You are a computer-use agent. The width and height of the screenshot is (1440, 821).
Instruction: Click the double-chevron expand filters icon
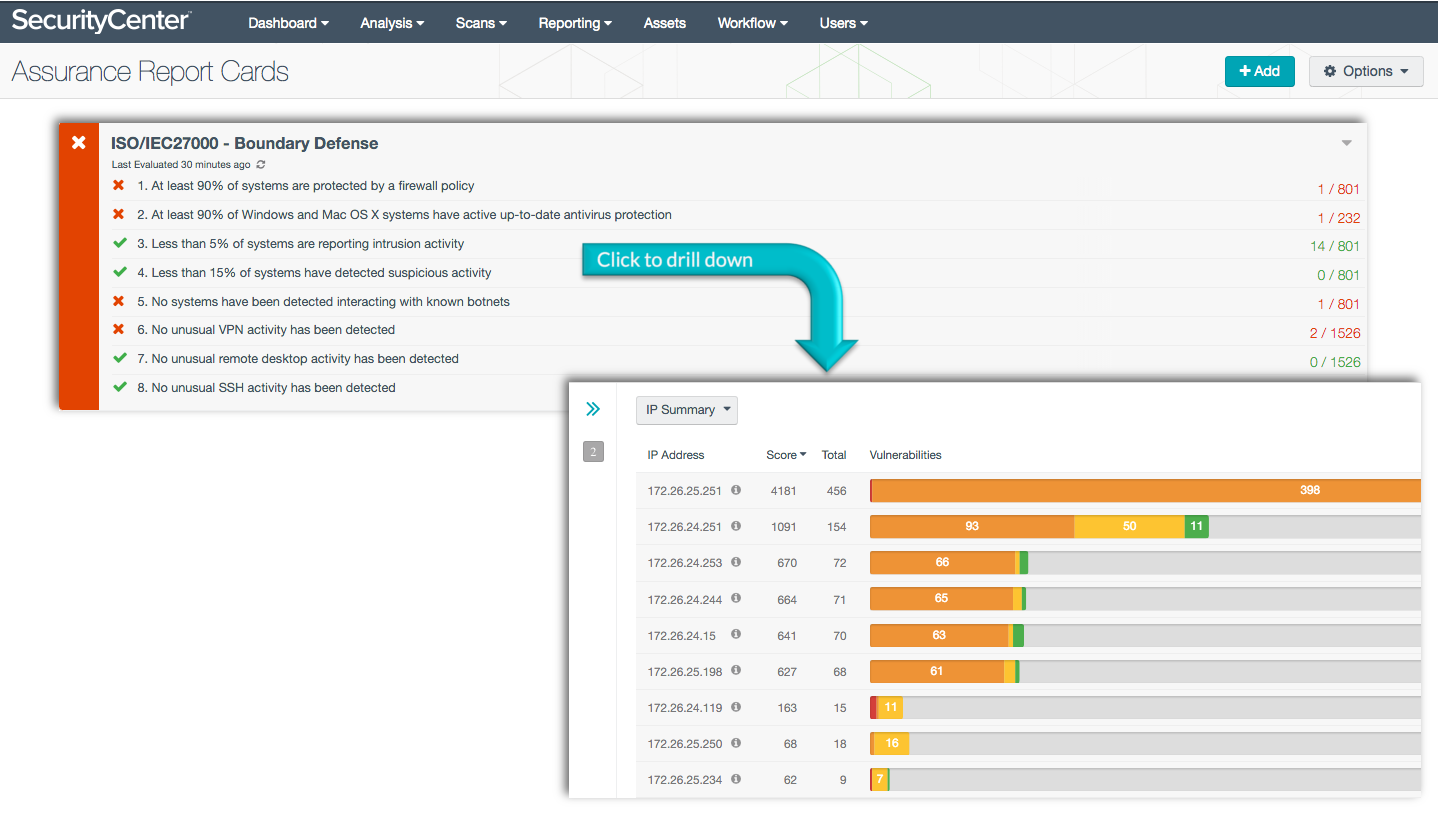[593, 409]
